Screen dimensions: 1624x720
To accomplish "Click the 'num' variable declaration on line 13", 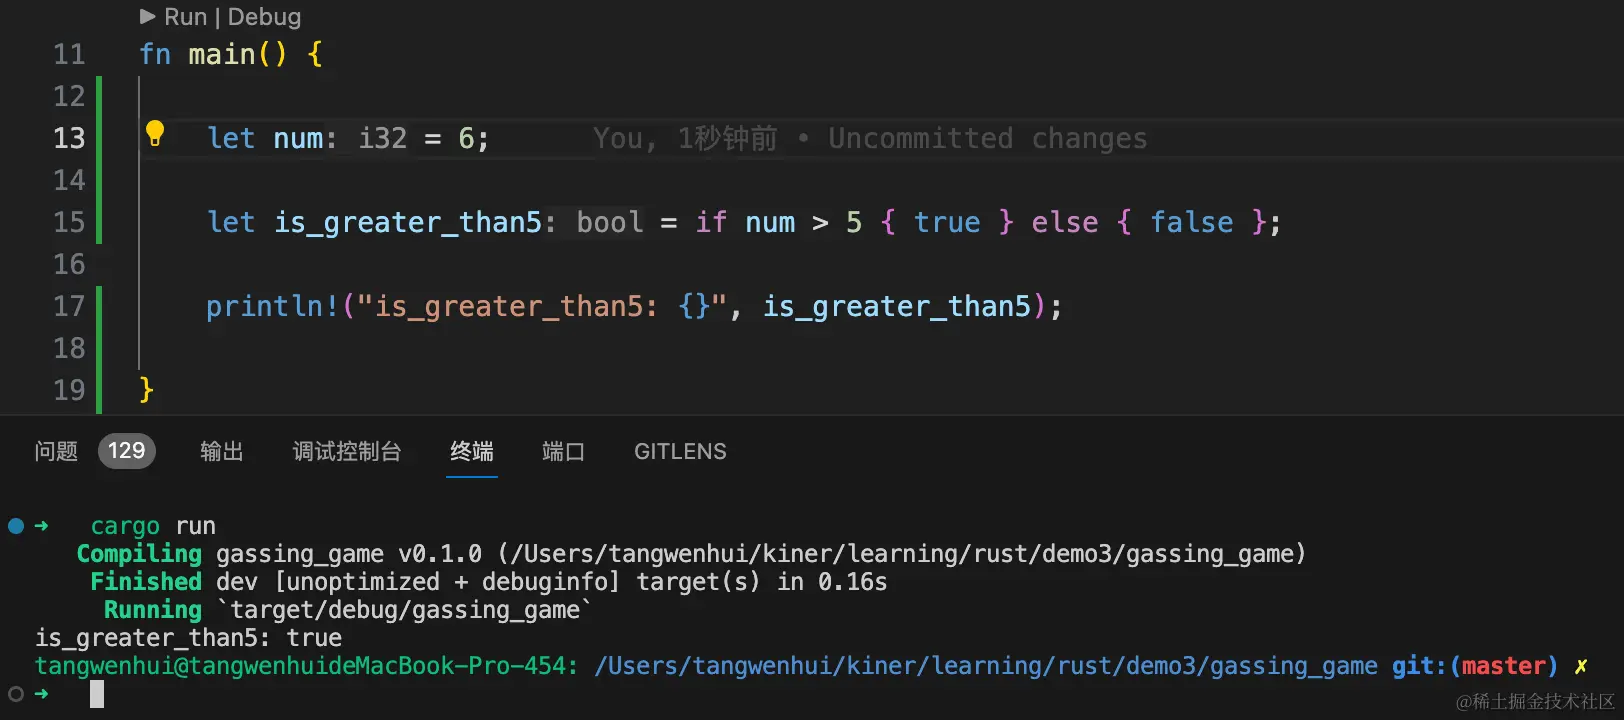I will [297, 138].
